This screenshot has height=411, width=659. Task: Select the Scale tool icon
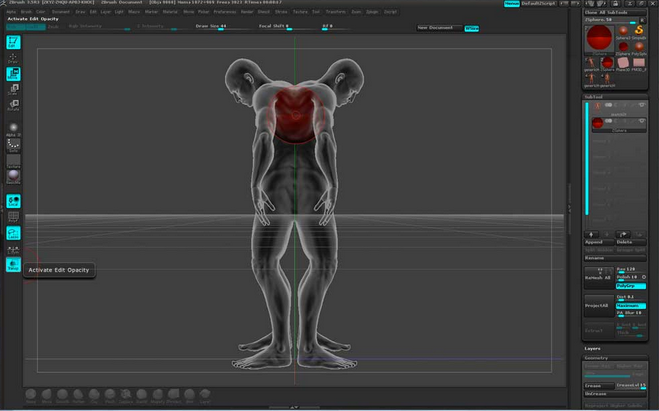click(14, 88)
